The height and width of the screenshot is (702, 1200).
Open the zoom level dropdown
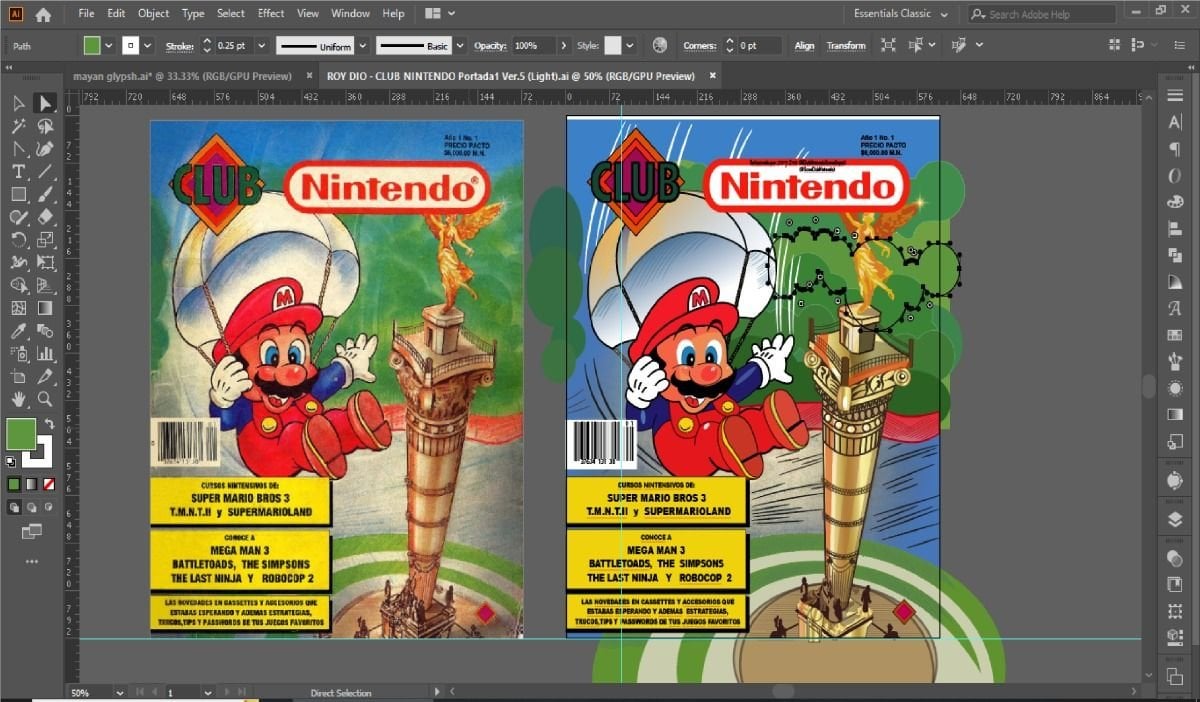pyautogui.click(x=120, y=692)
